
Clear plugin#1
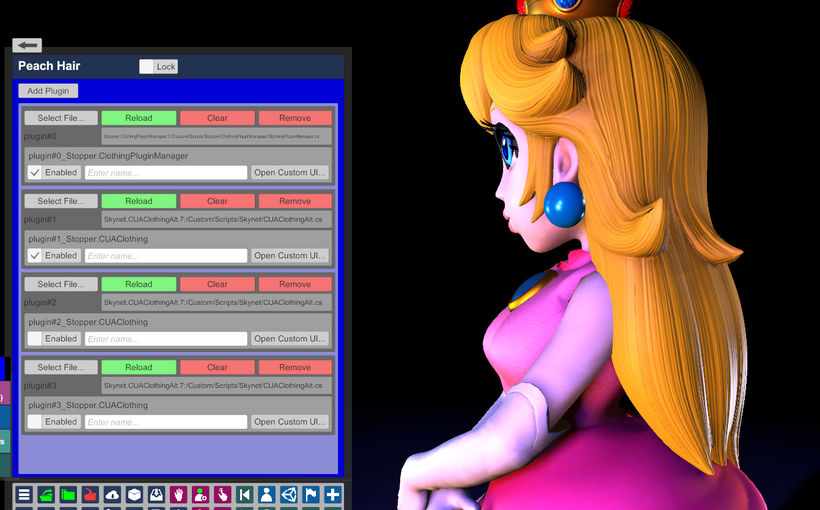pyautogui.click(x=217, y=201)
